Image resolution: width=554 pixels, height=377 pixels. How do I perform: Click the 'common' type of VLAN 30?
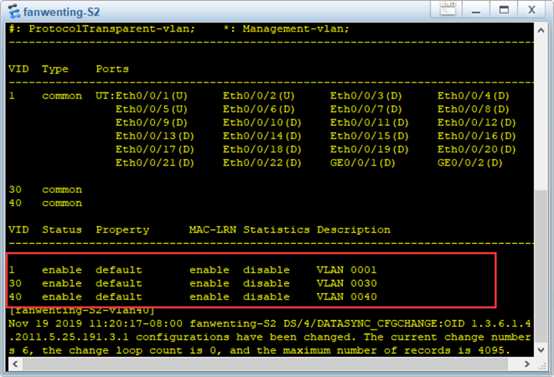[x=62, y=190]
